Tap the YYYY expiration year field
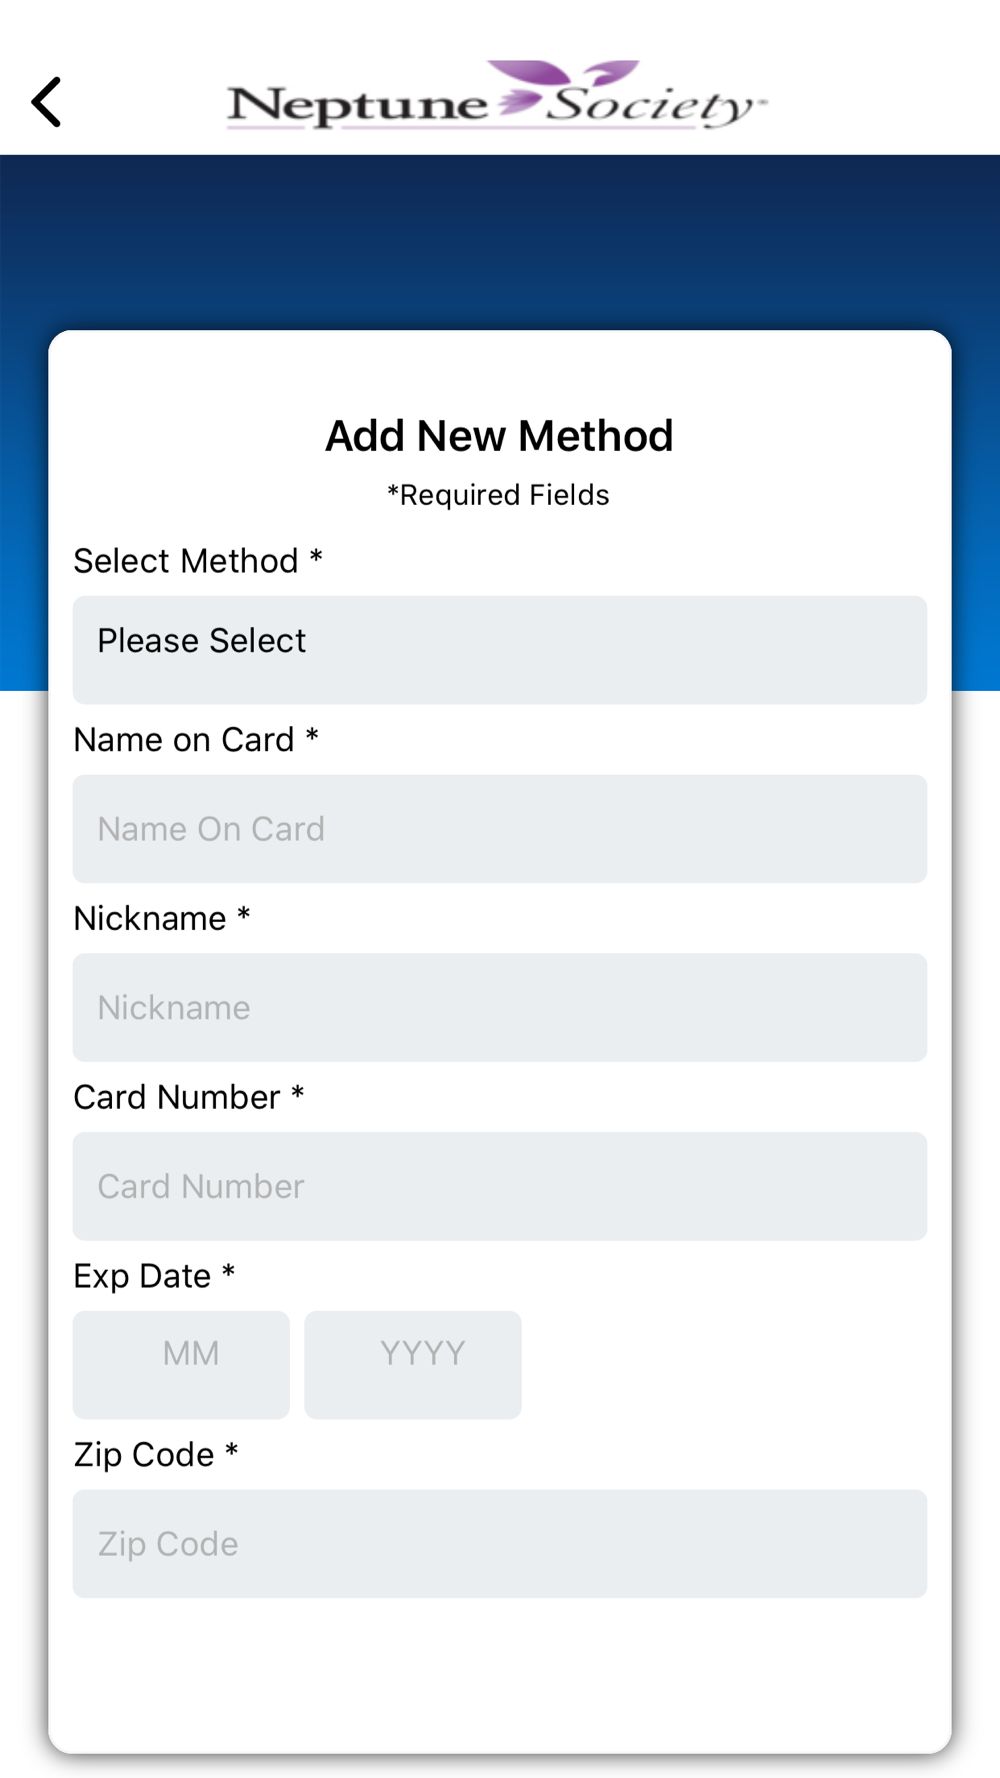This screenshot has width=1000, height=1778. [413, 1364]
